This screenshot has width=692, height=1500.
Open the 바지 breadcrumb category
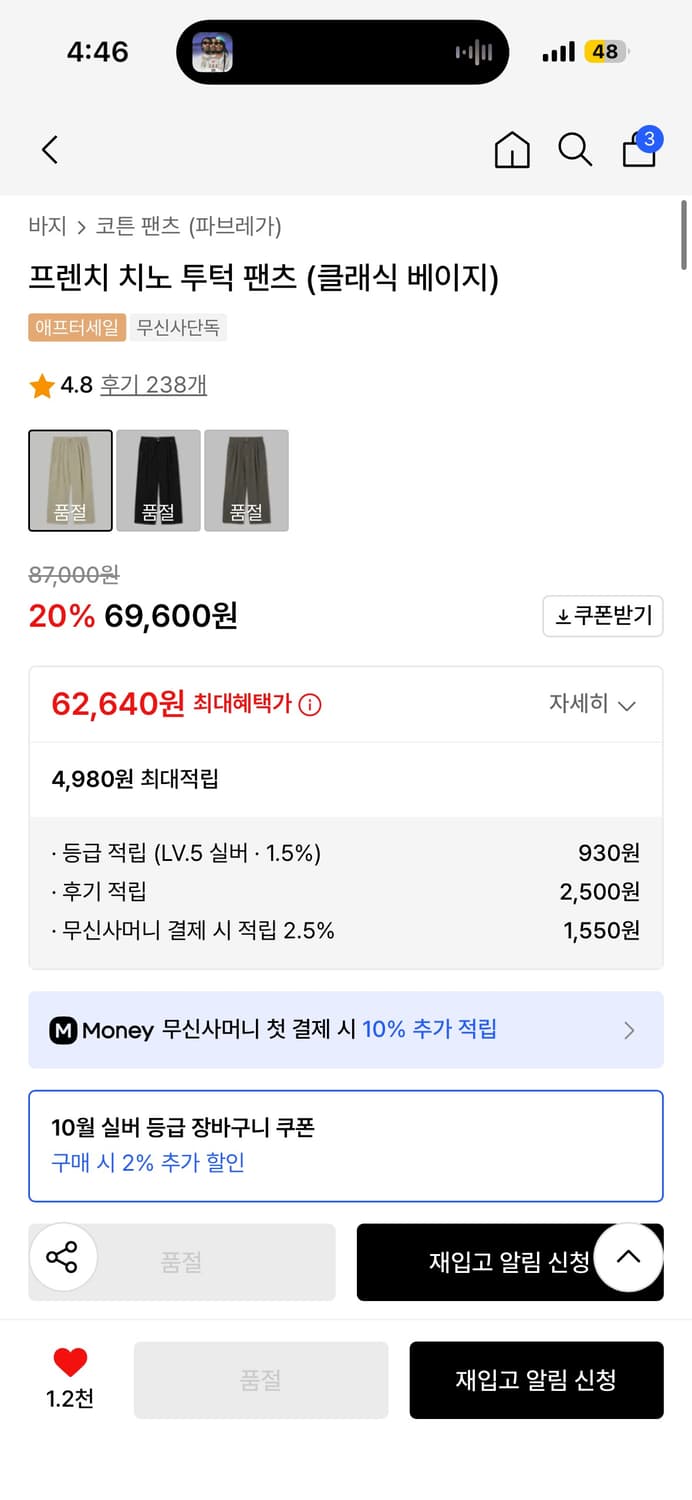click(x=47, y=226)
